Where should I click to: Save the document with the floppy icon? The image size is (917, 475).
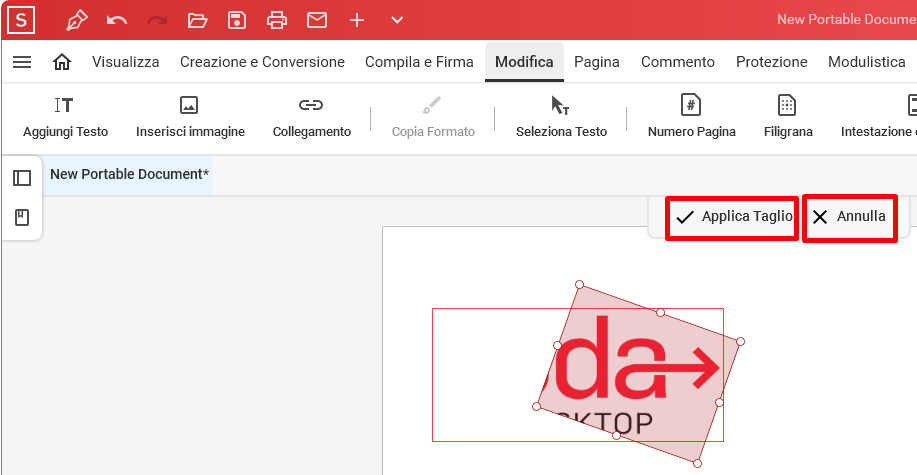point(237,20)
